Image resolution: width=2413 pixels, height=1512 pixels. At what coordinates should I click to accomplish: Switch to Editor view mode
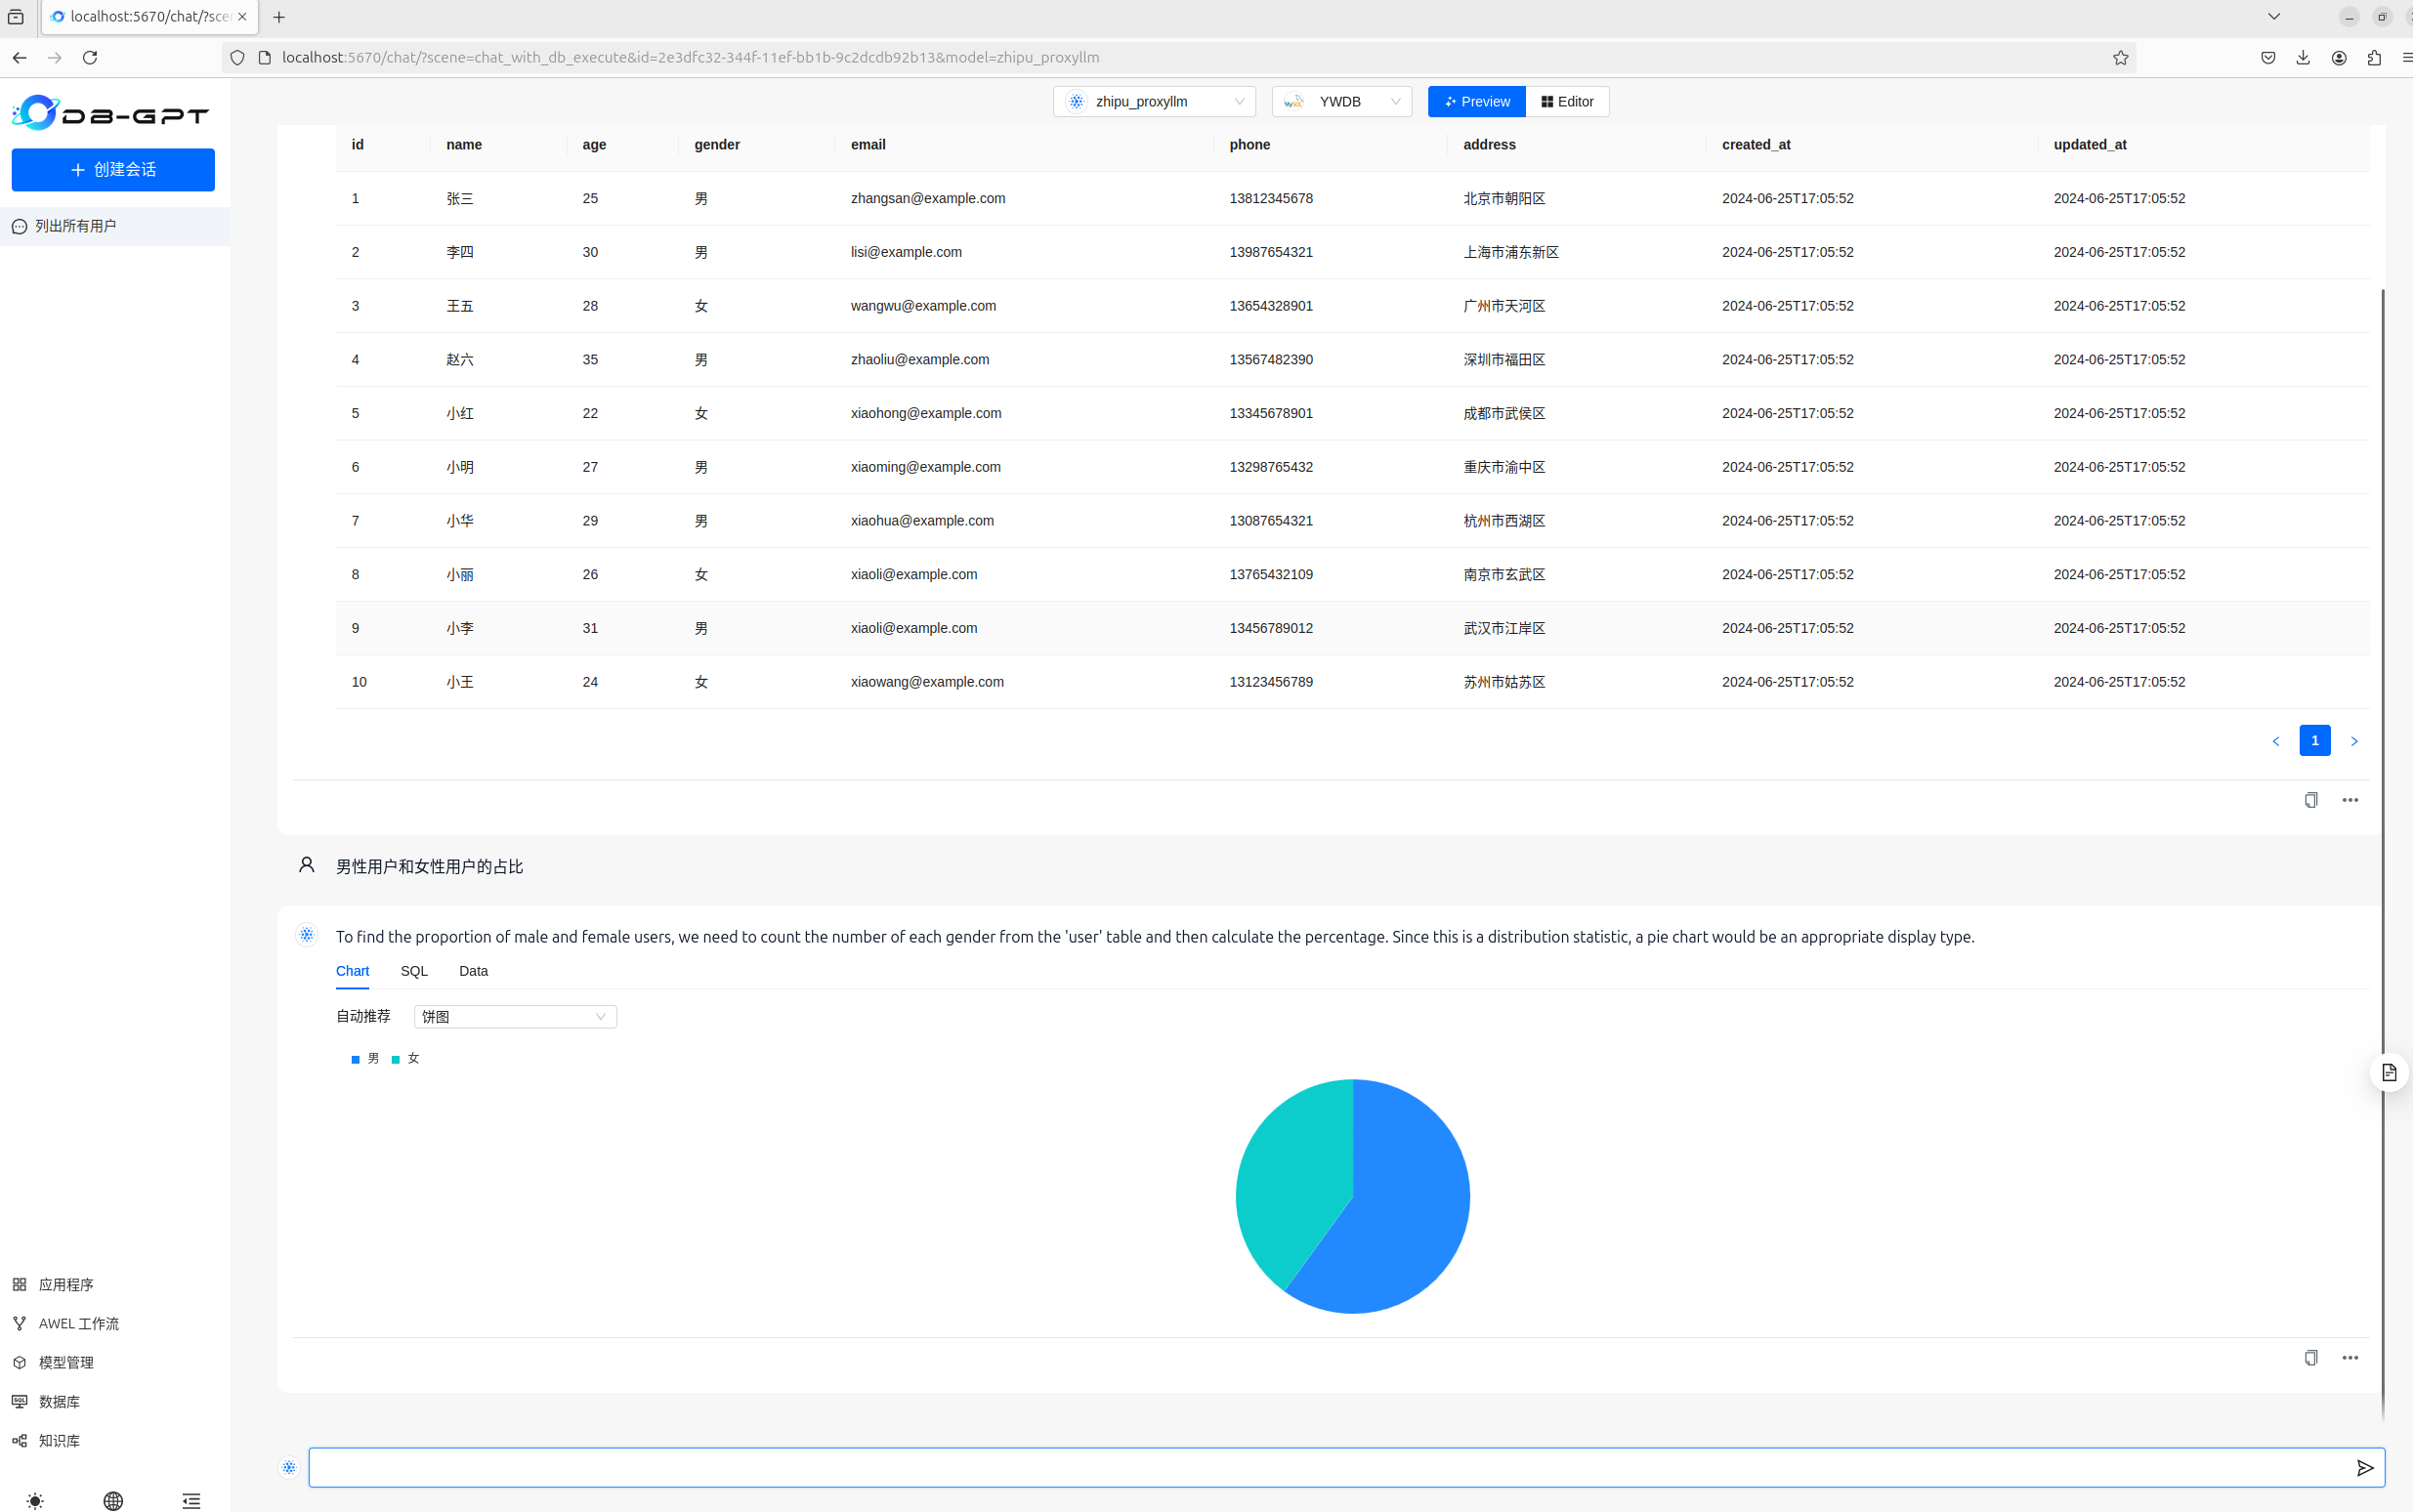(x=1567, y=101)
